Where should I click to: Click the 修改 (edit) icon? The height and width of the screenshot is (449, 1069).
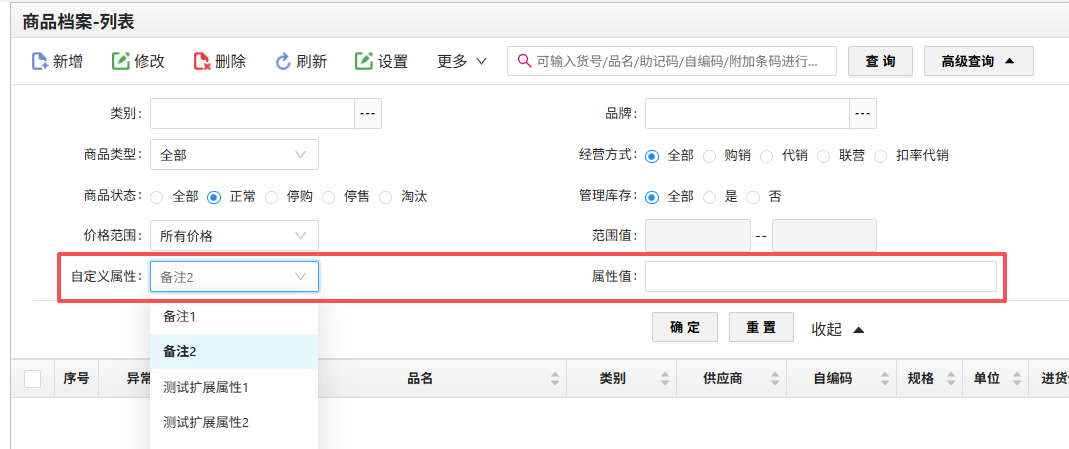(121, 62)
